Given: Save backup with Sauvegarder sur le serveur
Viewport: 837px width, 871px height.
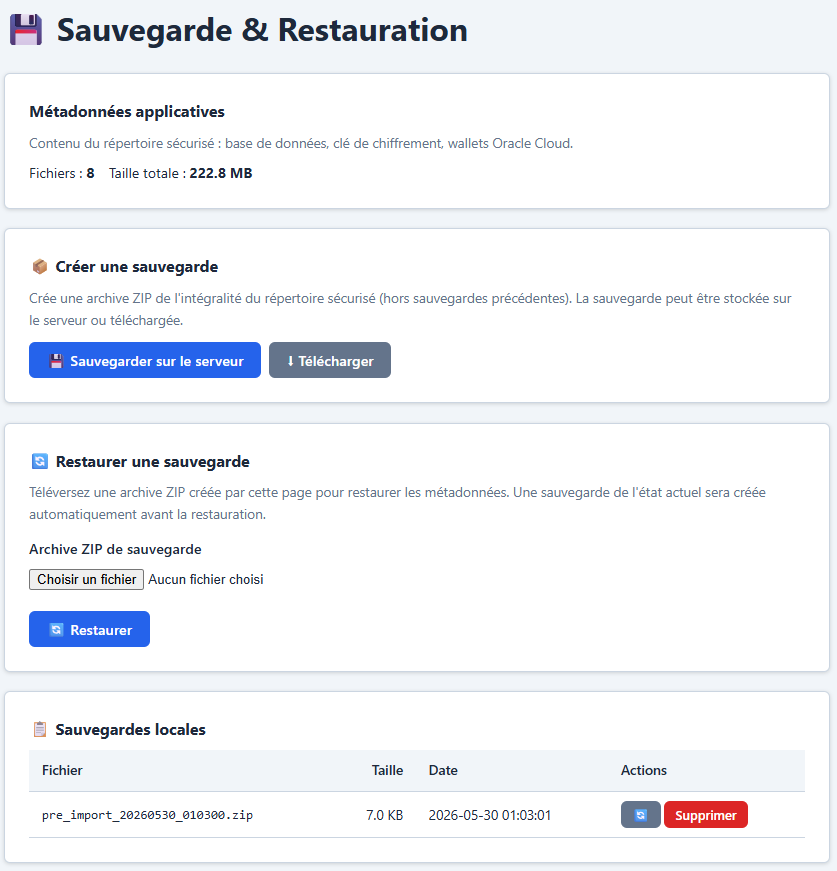Looking at the screenshot, I should pyautogui.click(x=145, y=360).
